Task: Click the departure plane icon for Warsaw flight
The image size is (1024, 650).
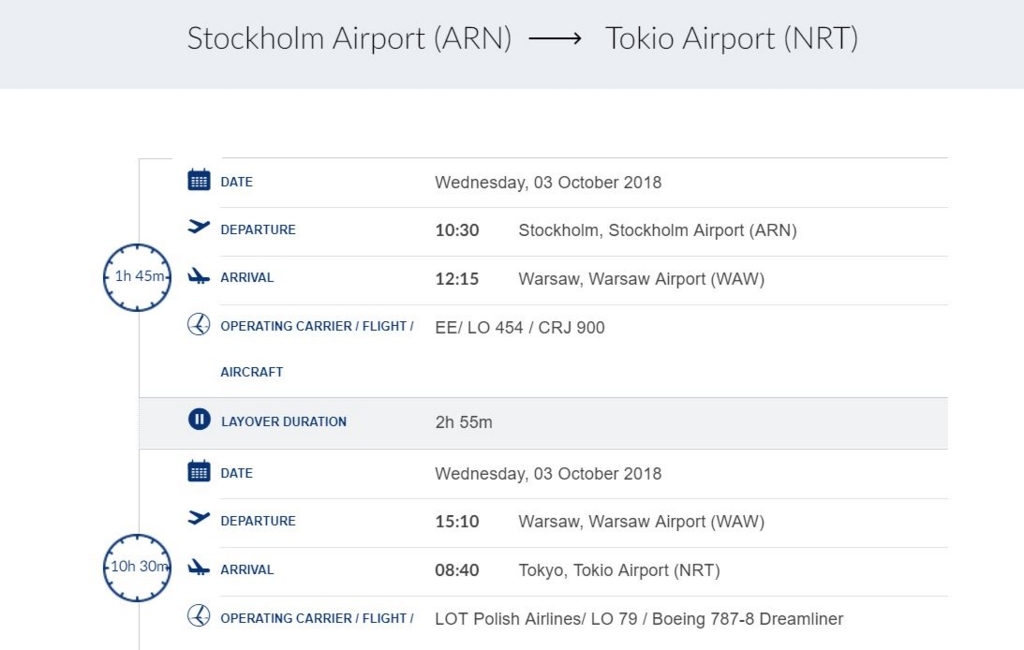Action: click(x=199, y=518)
